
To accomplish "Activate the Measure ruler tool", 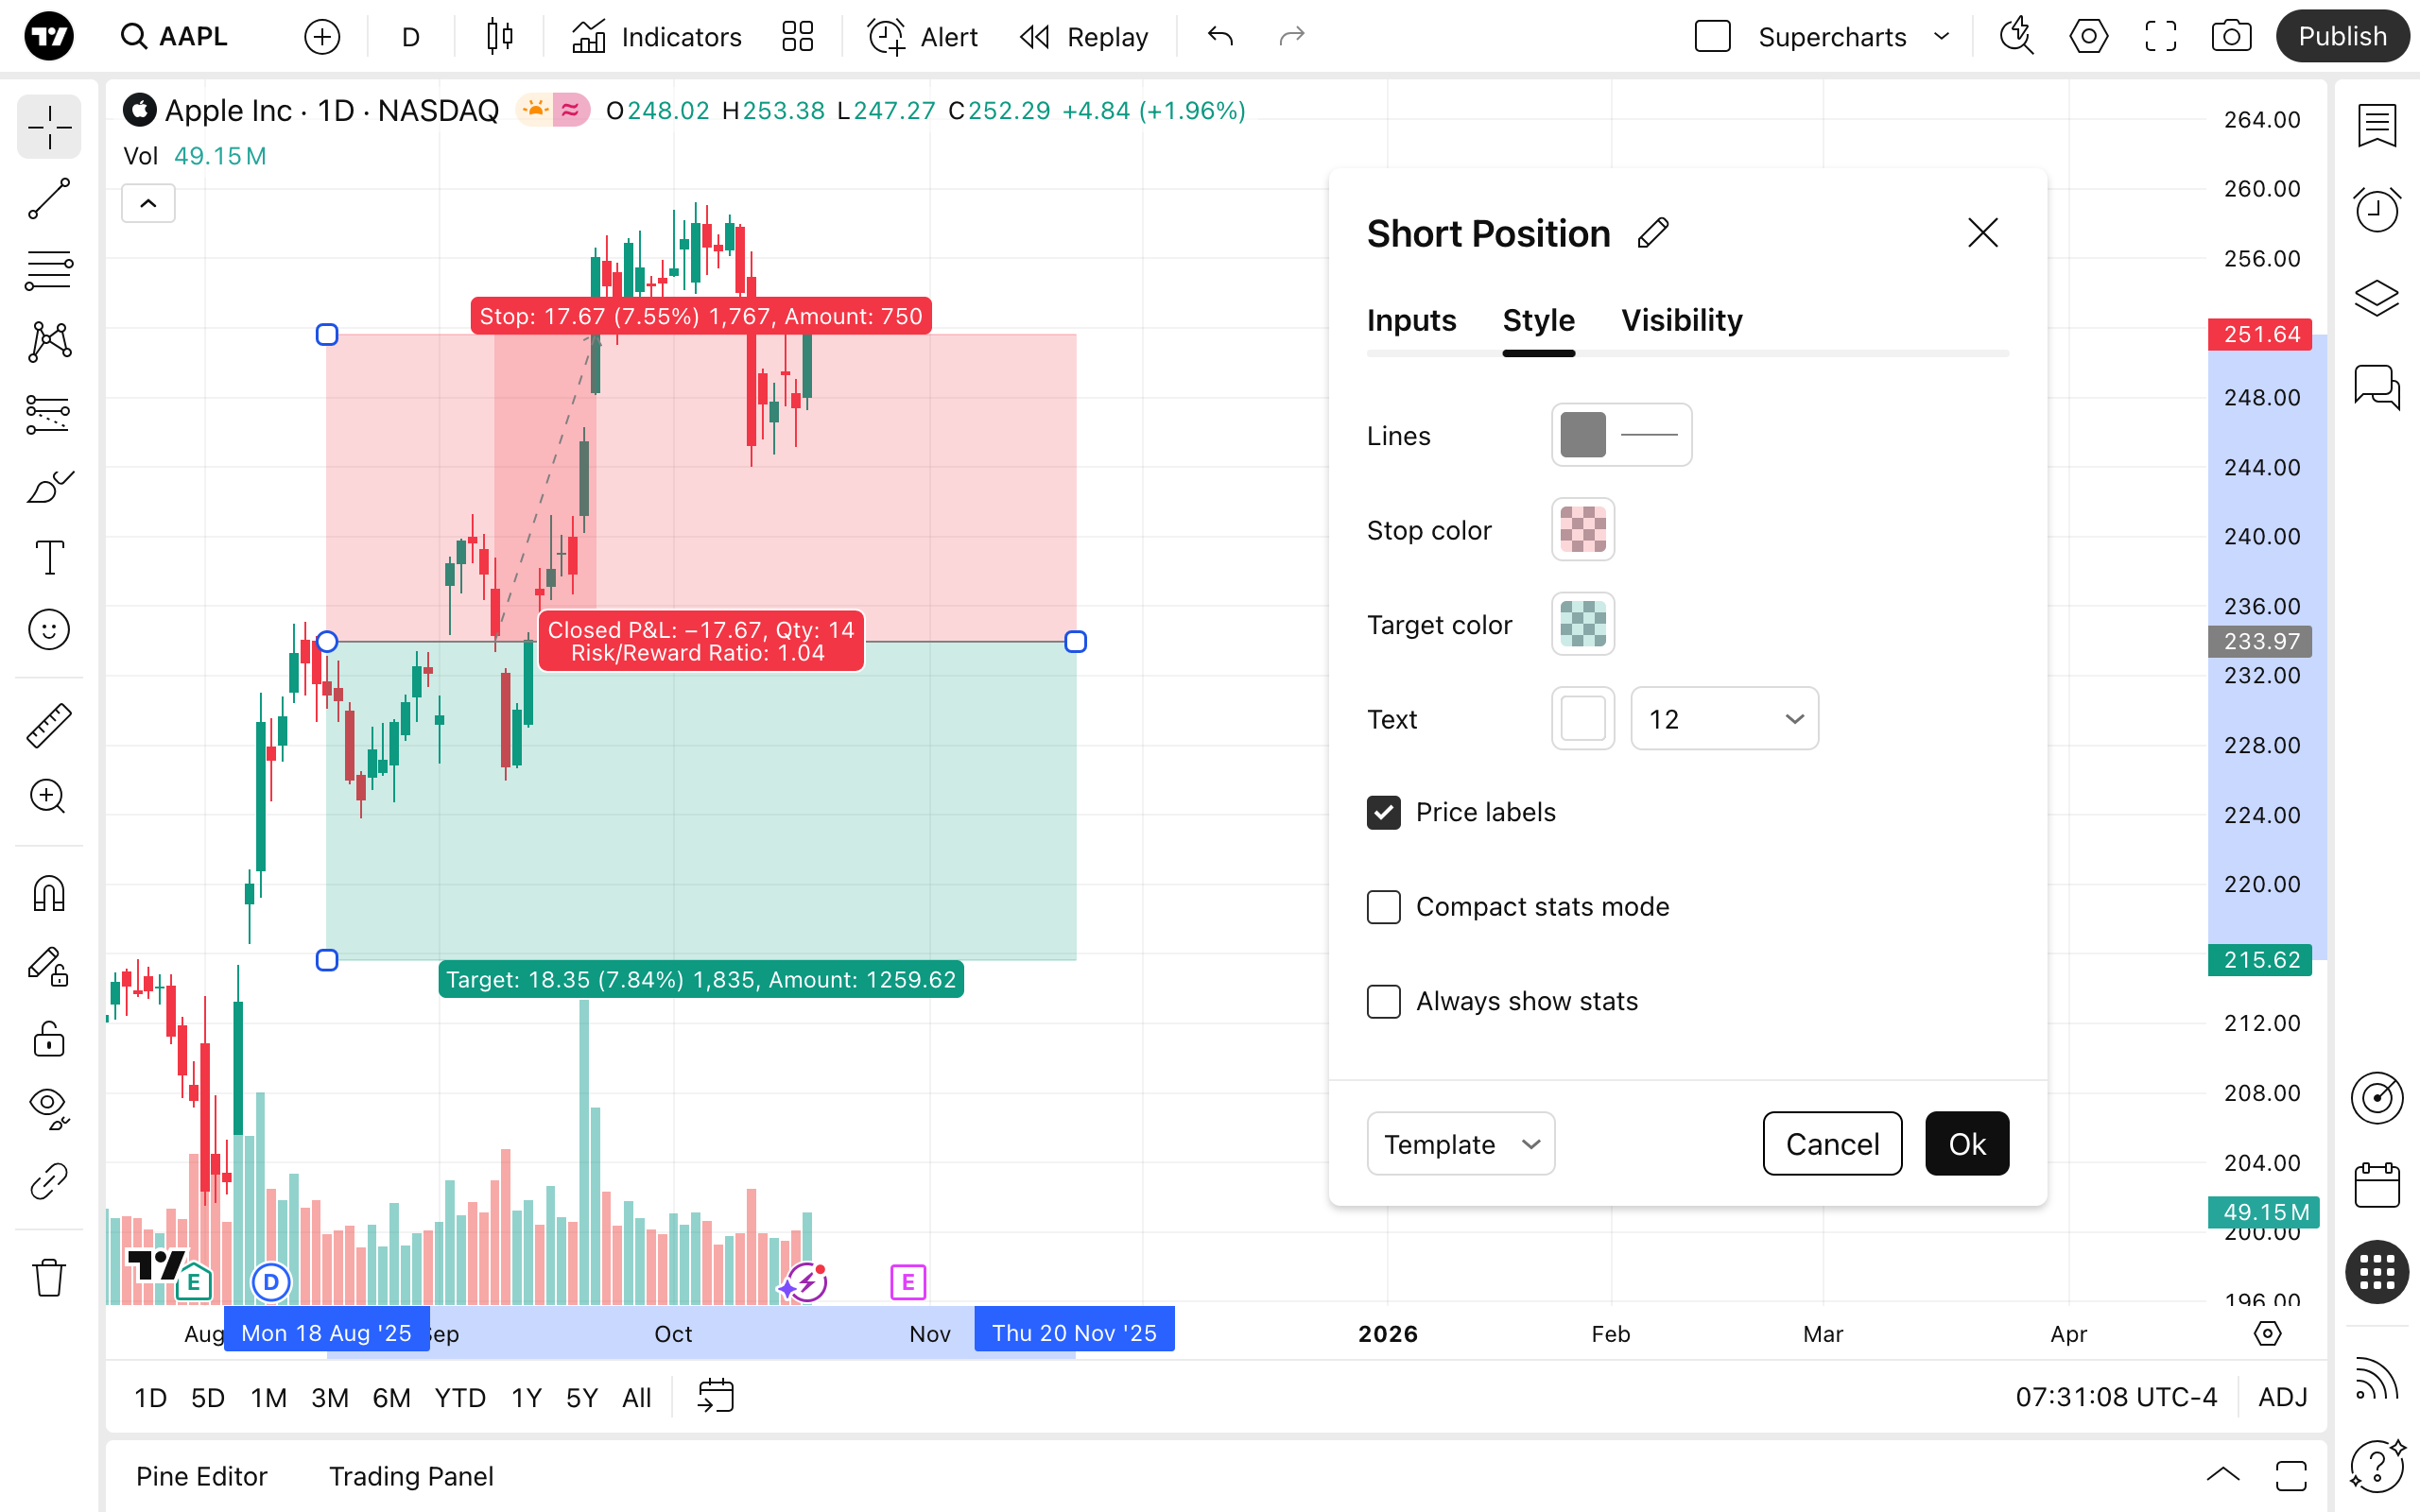I will point(48,725).
